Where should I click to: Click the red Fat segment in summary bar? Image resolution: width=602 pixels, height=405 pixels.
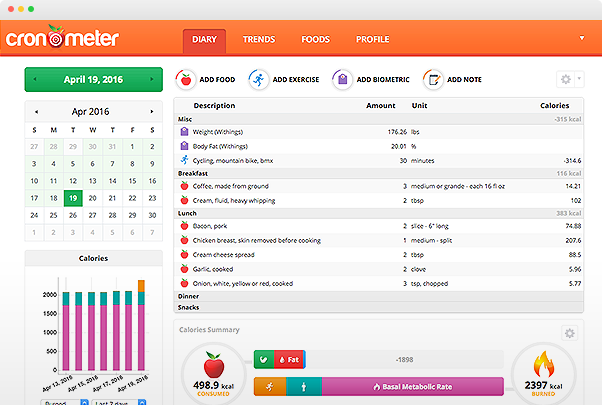[x=288, y=359]
